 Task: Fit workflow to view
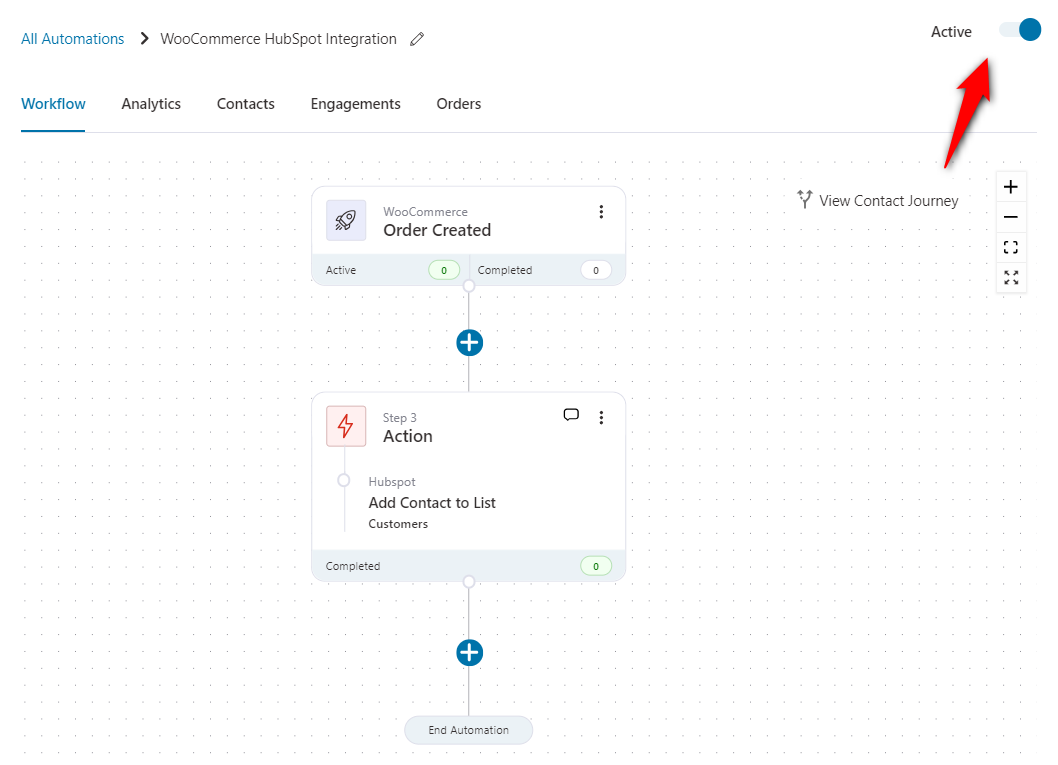1011,247
